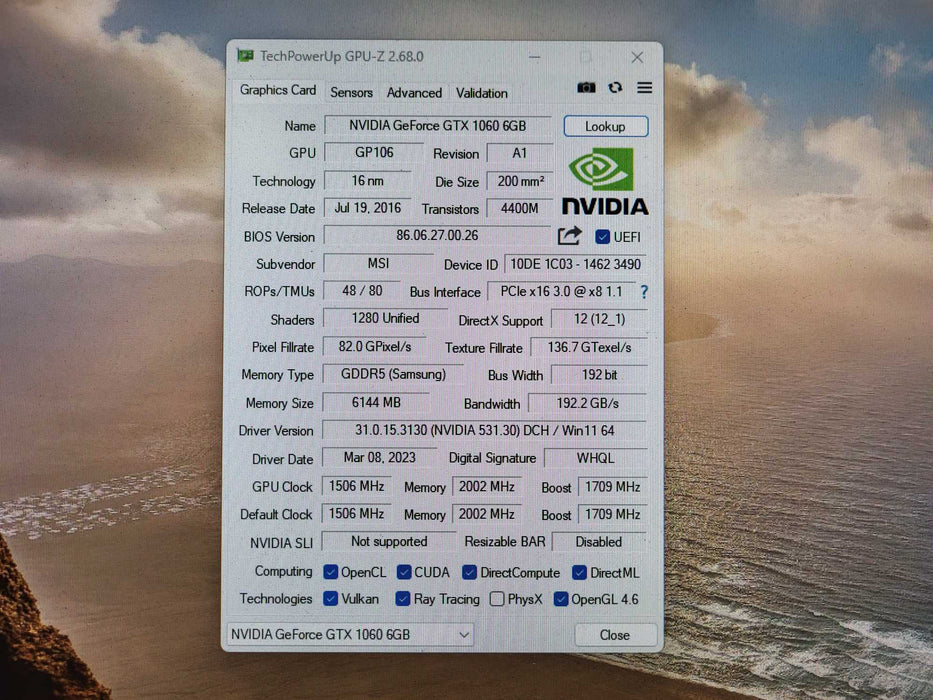Click the Computing label
This screenshot has height=700, width=933.
(283, 571)
